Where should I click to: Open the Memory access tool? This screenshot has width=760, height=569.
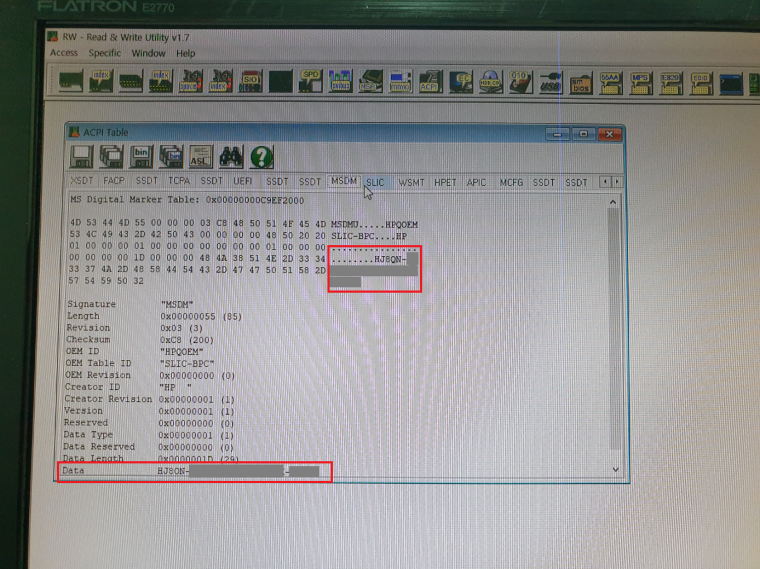click(x=131, y=81)
